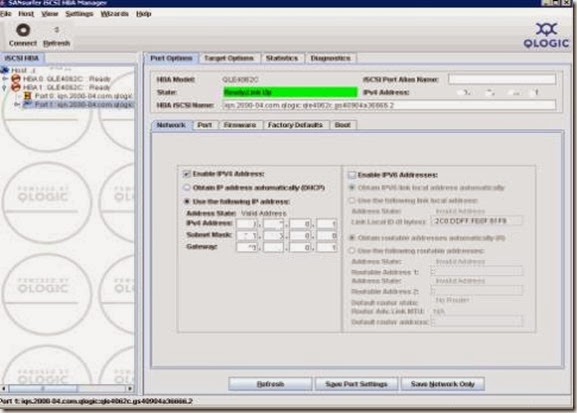This screenshot has width=577, height=413.
Task: Switch to the Port Options tab
Action: (x=171, y=58)
